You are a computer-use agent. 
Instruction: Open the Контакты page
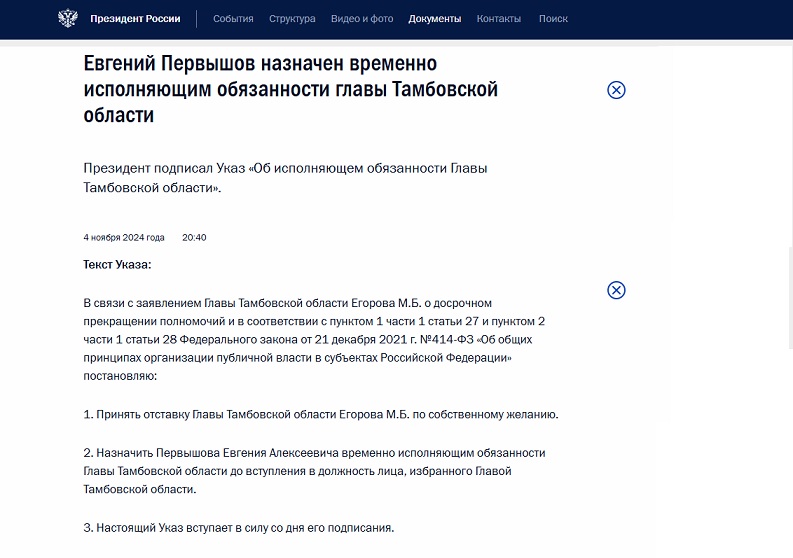coord(499,19)
